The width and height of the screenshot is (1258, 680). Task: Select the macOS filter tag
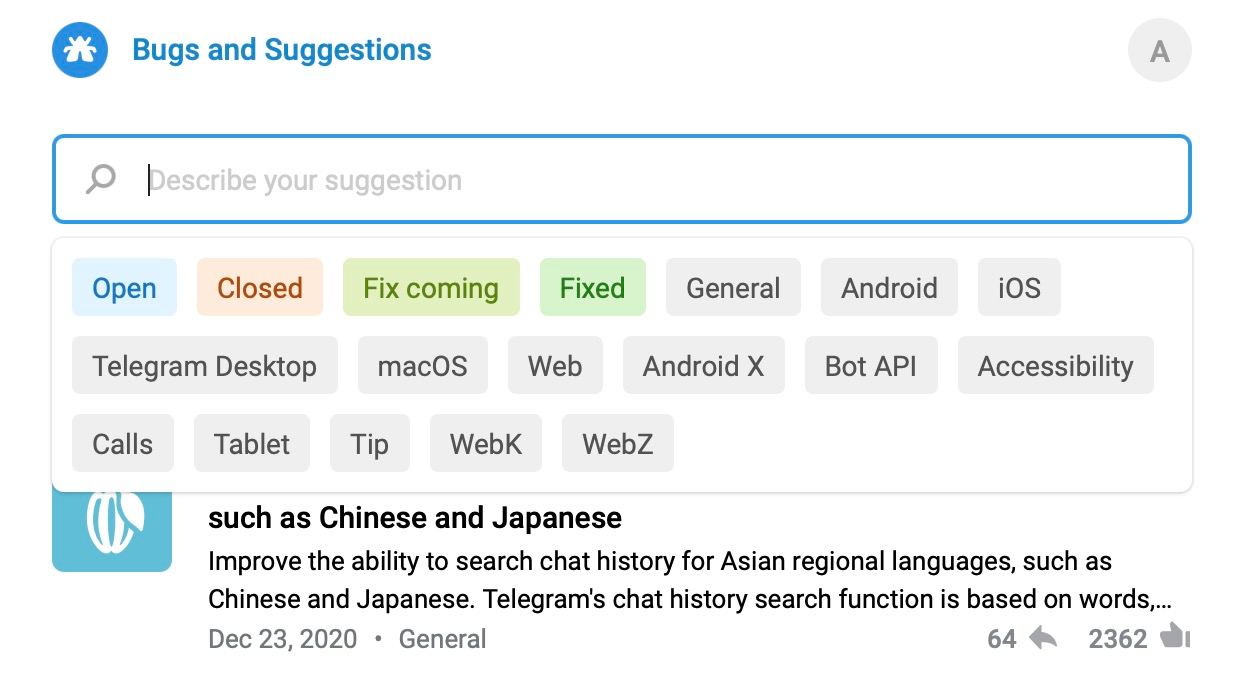(x=423, y=366)
